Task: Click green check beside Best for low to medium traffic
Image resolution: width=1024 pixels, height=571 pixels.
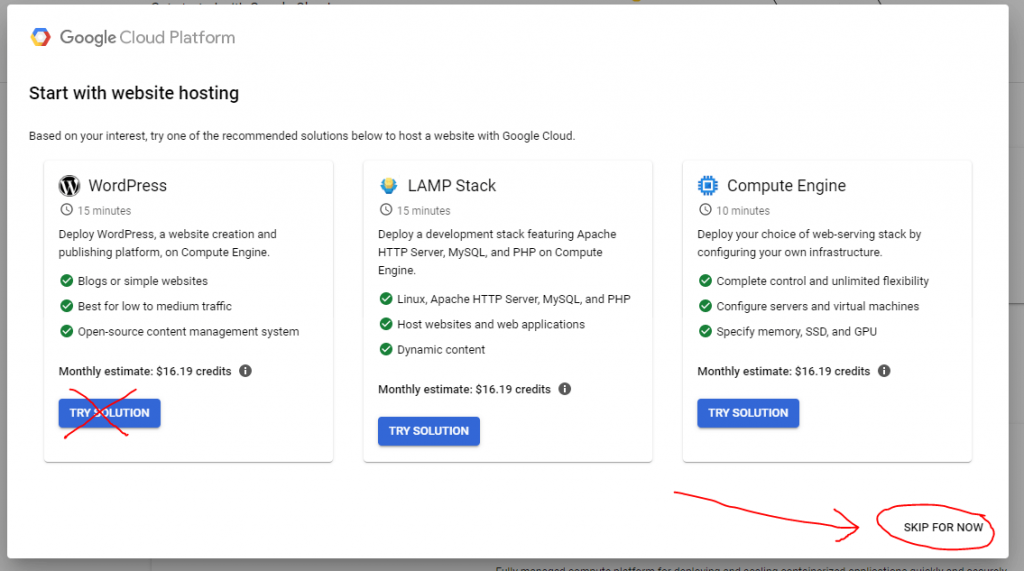Action: click(x=67, y=306)
